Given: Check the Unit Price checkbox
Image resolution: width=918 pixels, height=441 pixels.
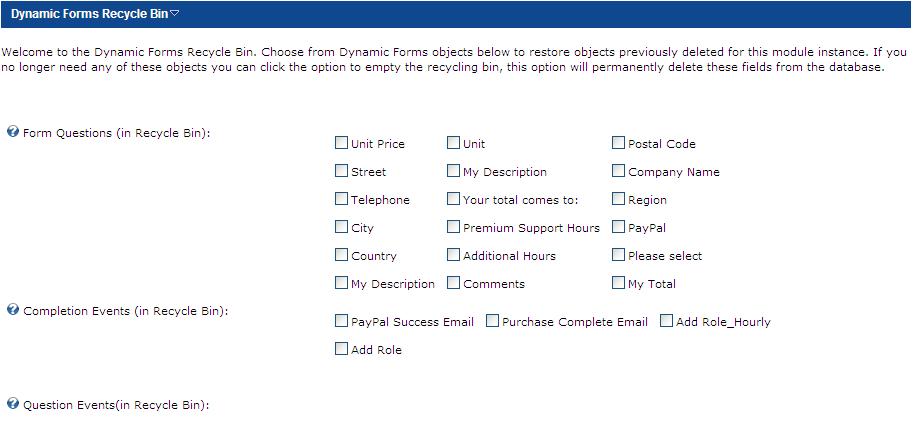Looking at the screenshot, I should coord(341,142).
